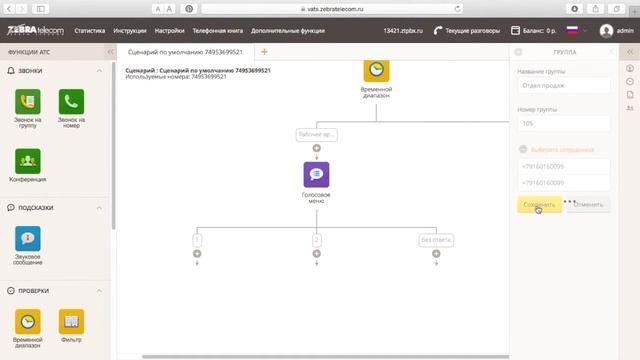Viewport: 640px width, 360px height.
Task: Open the Телефонная книга menu
Action: pos(218,31)
